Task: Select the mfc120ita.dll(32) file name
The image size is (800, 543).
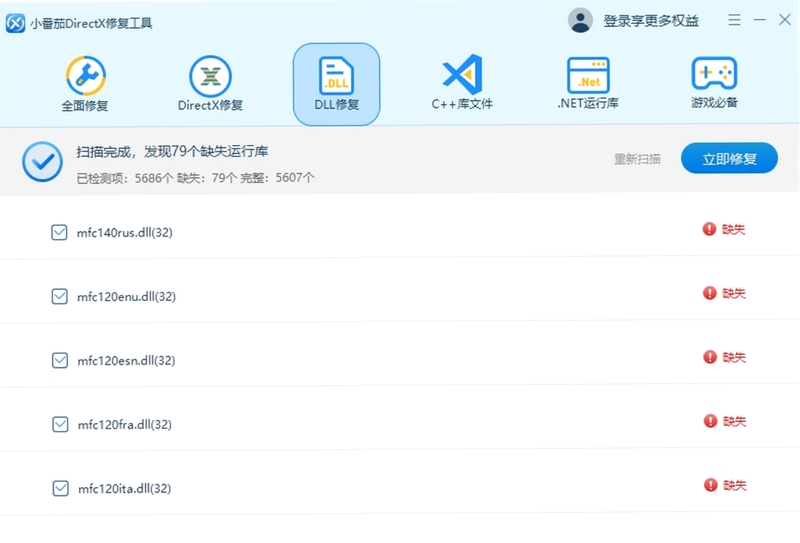Action: click(124, 489)
